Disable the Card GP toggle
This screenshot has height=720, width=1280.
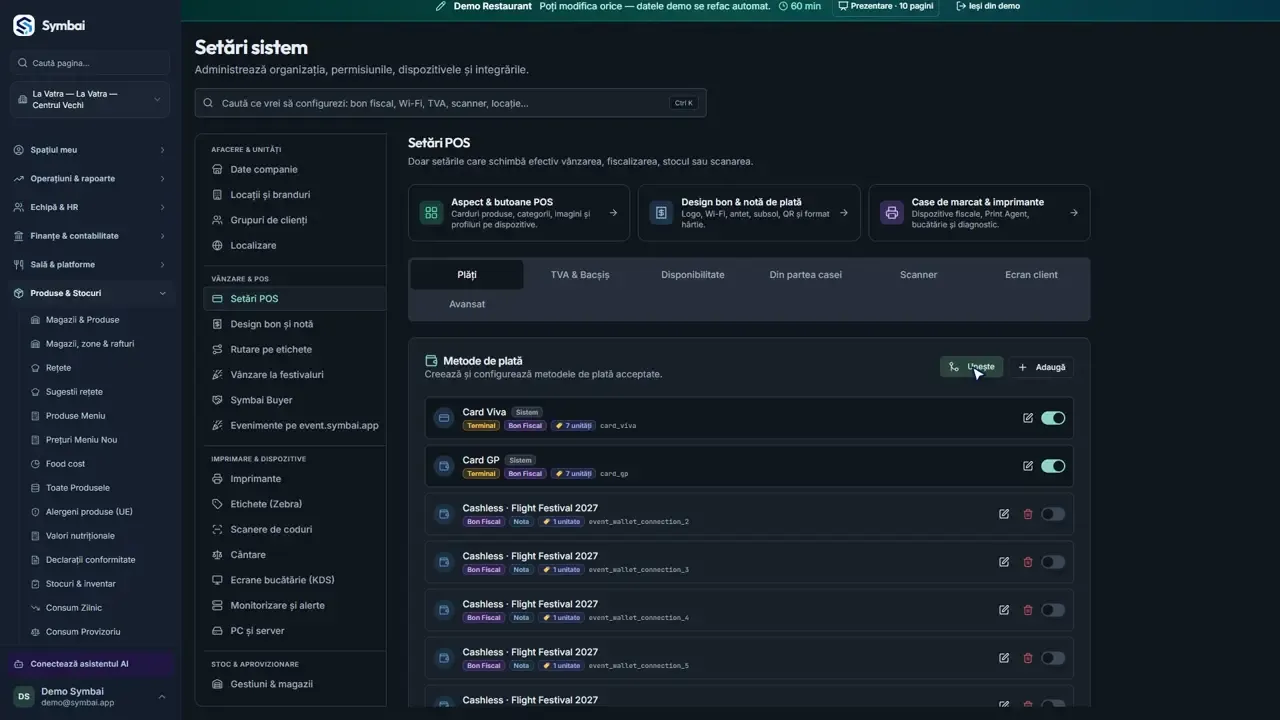click(1053, 466)
